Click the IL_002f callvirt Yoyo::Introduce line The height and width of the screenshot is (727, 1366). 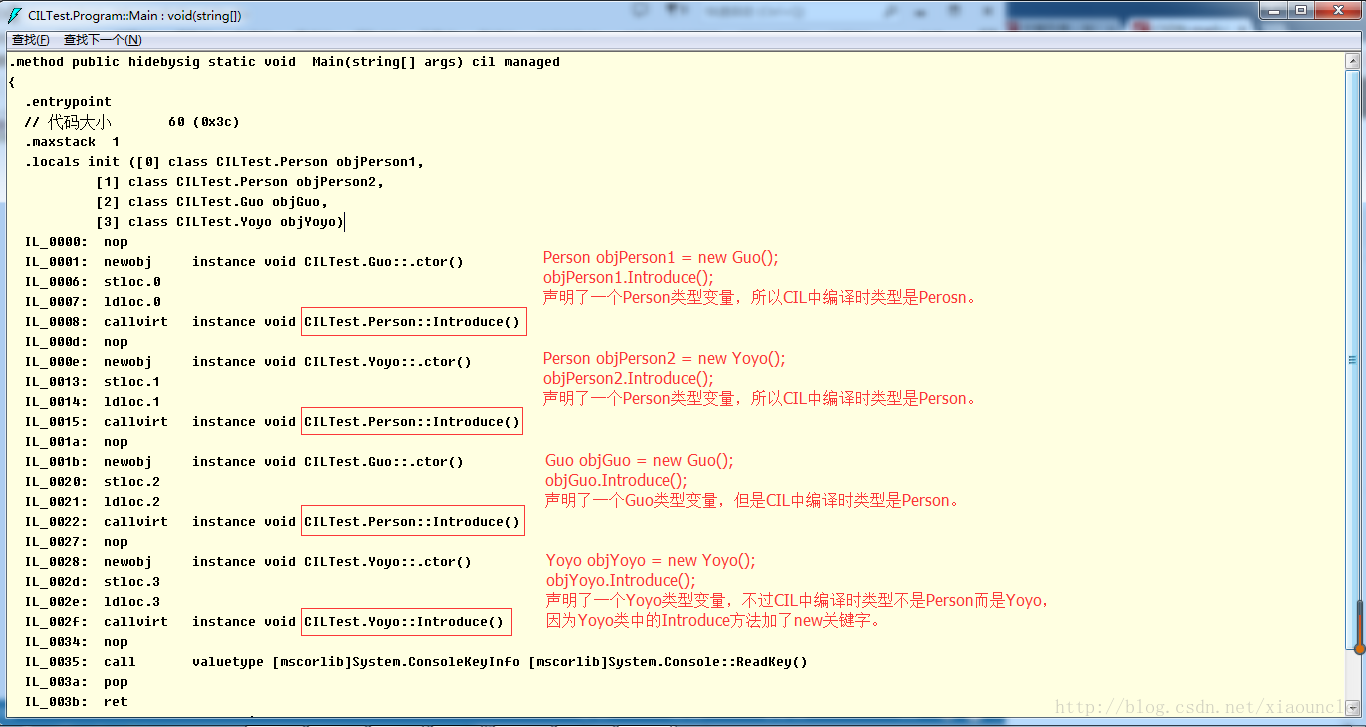pos(264,622)
